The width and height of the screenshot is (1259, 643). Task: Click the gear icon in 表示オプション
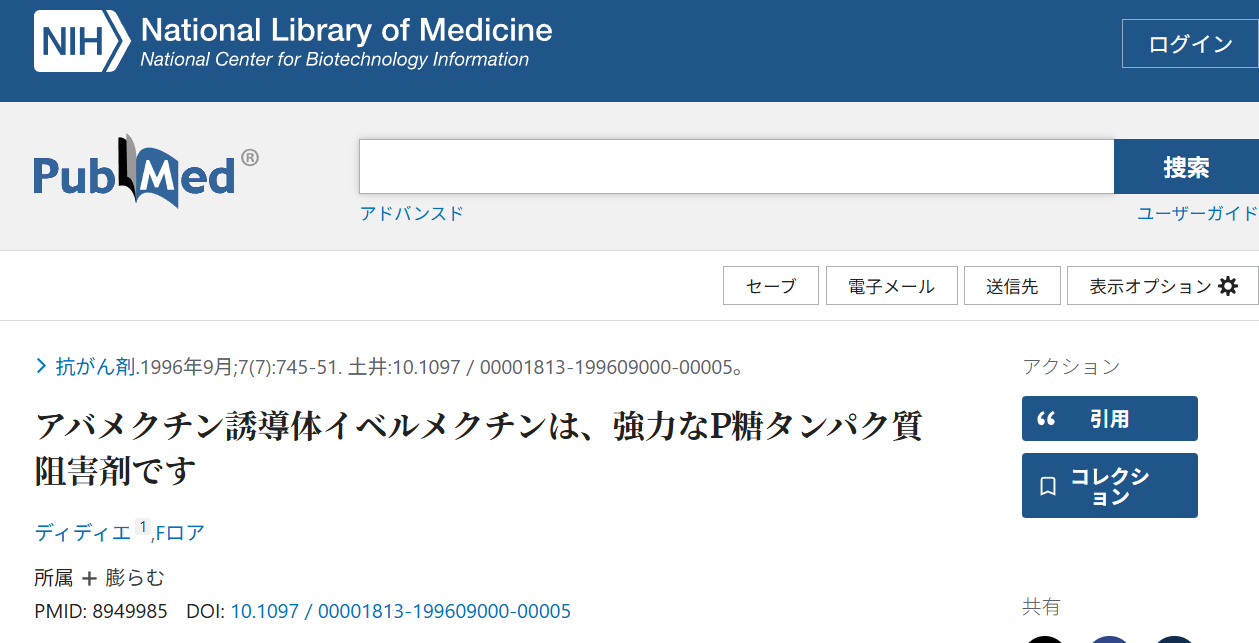pyautogui.click(x=1228, y=286)
